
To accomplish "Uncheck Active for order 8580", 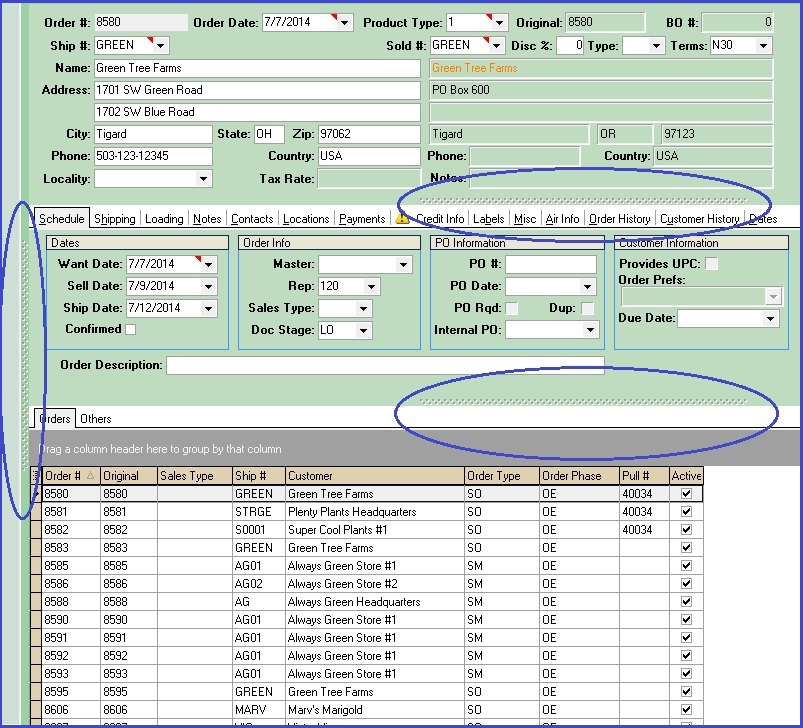I will (686, 494).
